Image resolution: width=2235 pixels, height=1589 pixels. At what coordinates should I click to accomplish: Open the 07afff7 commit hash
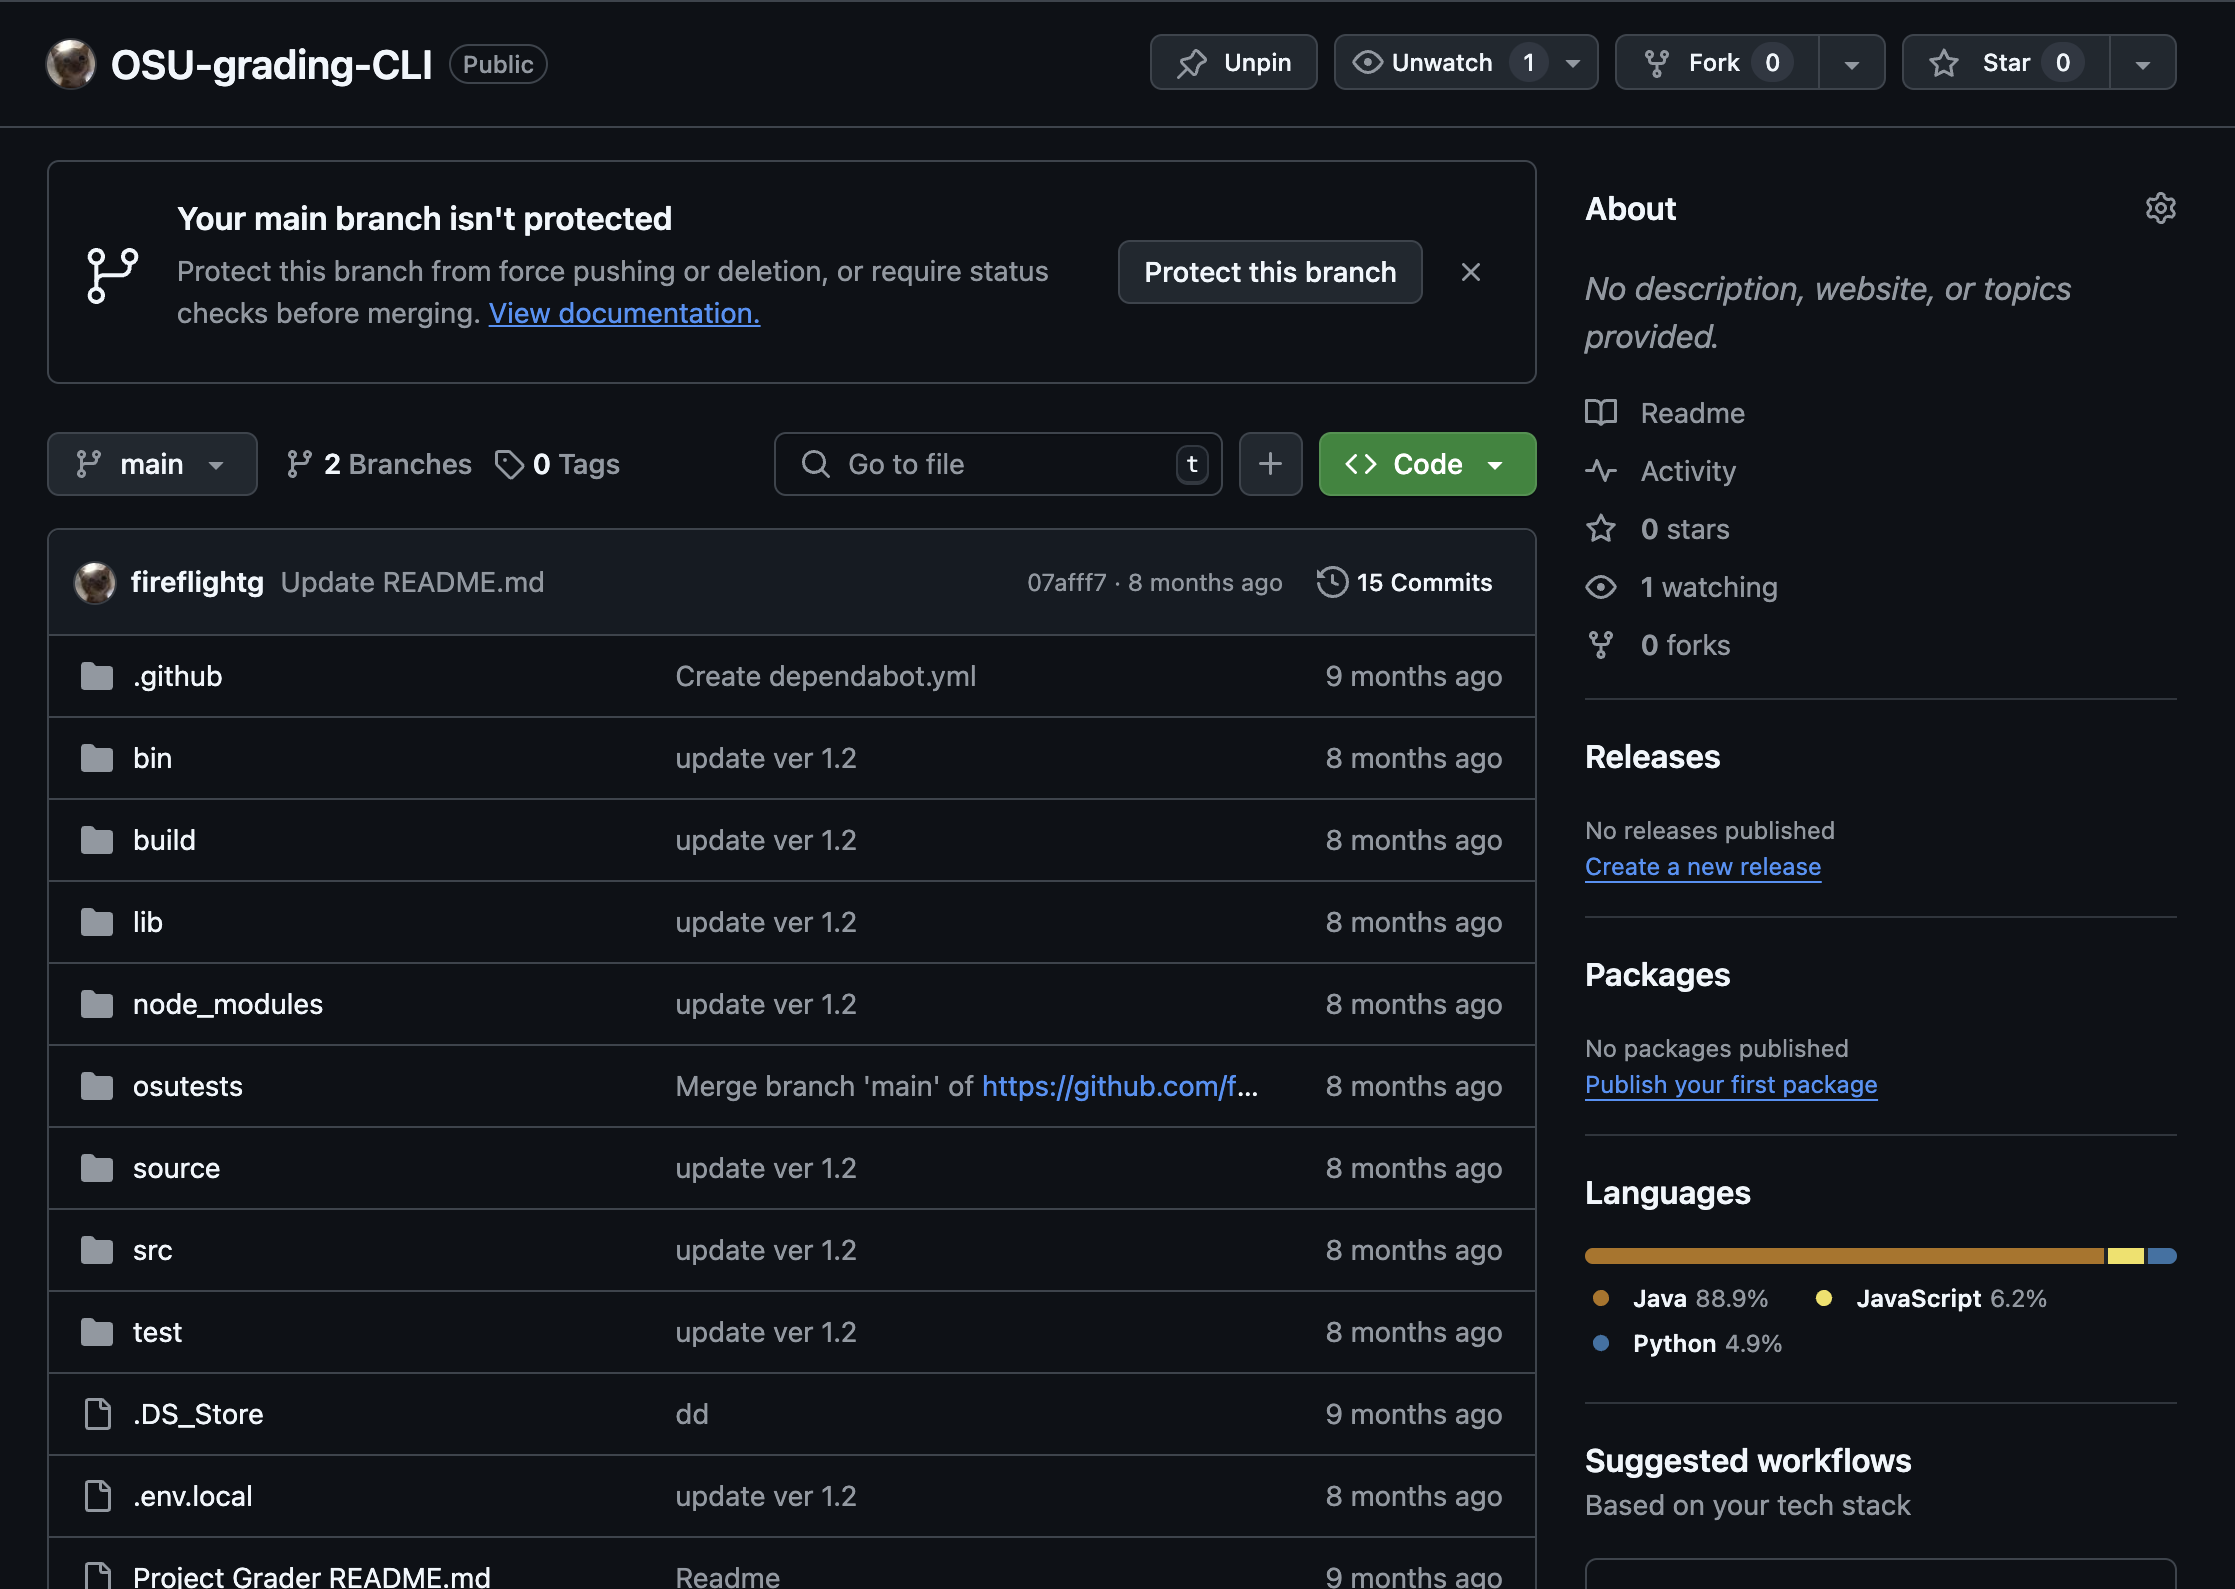tap(1067, 583)
